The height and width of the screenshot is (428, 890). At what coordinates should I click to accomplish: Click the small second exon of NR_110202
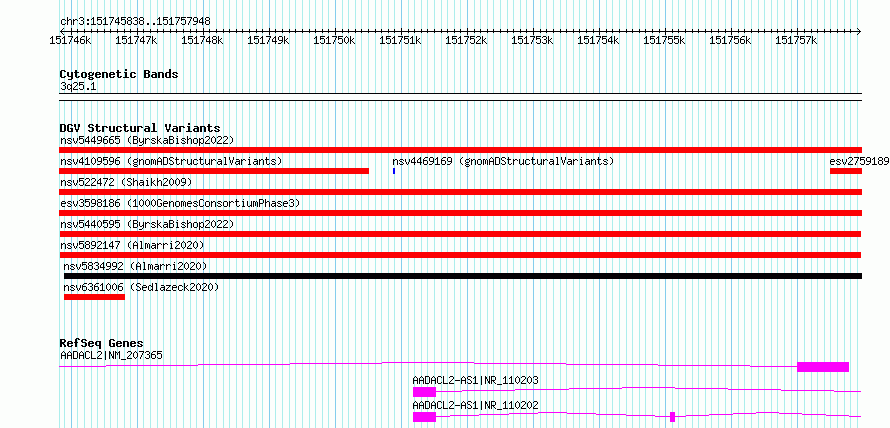click(x=673, y=417)
